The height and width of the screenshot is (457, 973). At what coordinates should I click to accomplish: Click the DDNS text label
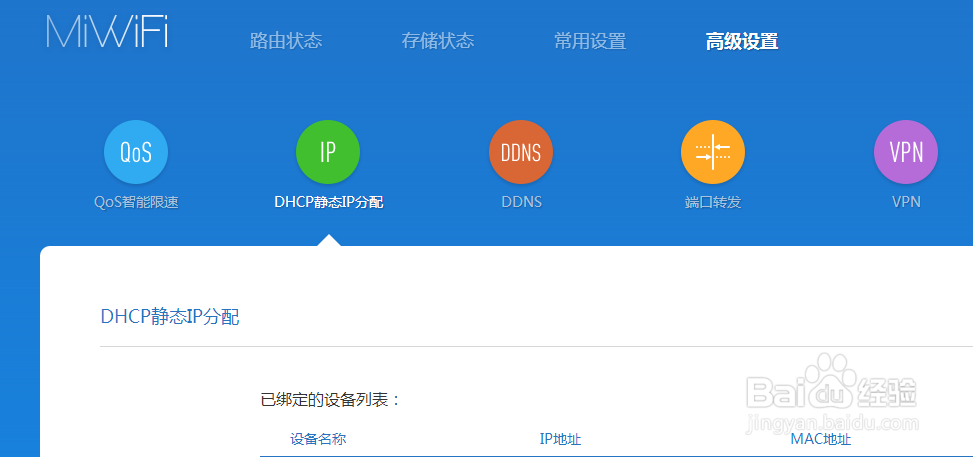(521, 202)
